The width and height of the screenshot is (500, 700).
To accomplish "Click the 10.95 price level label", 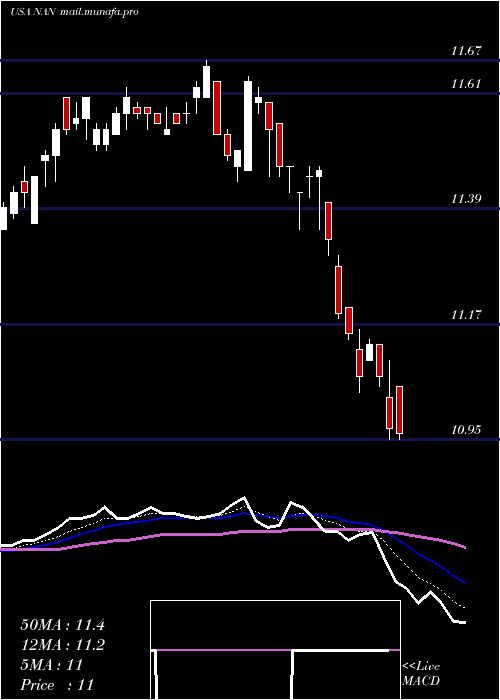I will pos(466,430).
